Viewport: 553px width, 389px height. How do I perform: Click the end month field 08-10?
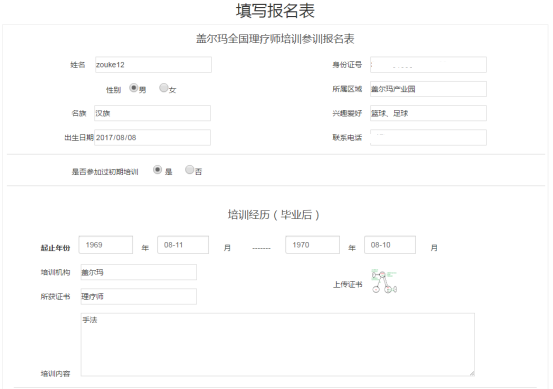coord(390,245)
